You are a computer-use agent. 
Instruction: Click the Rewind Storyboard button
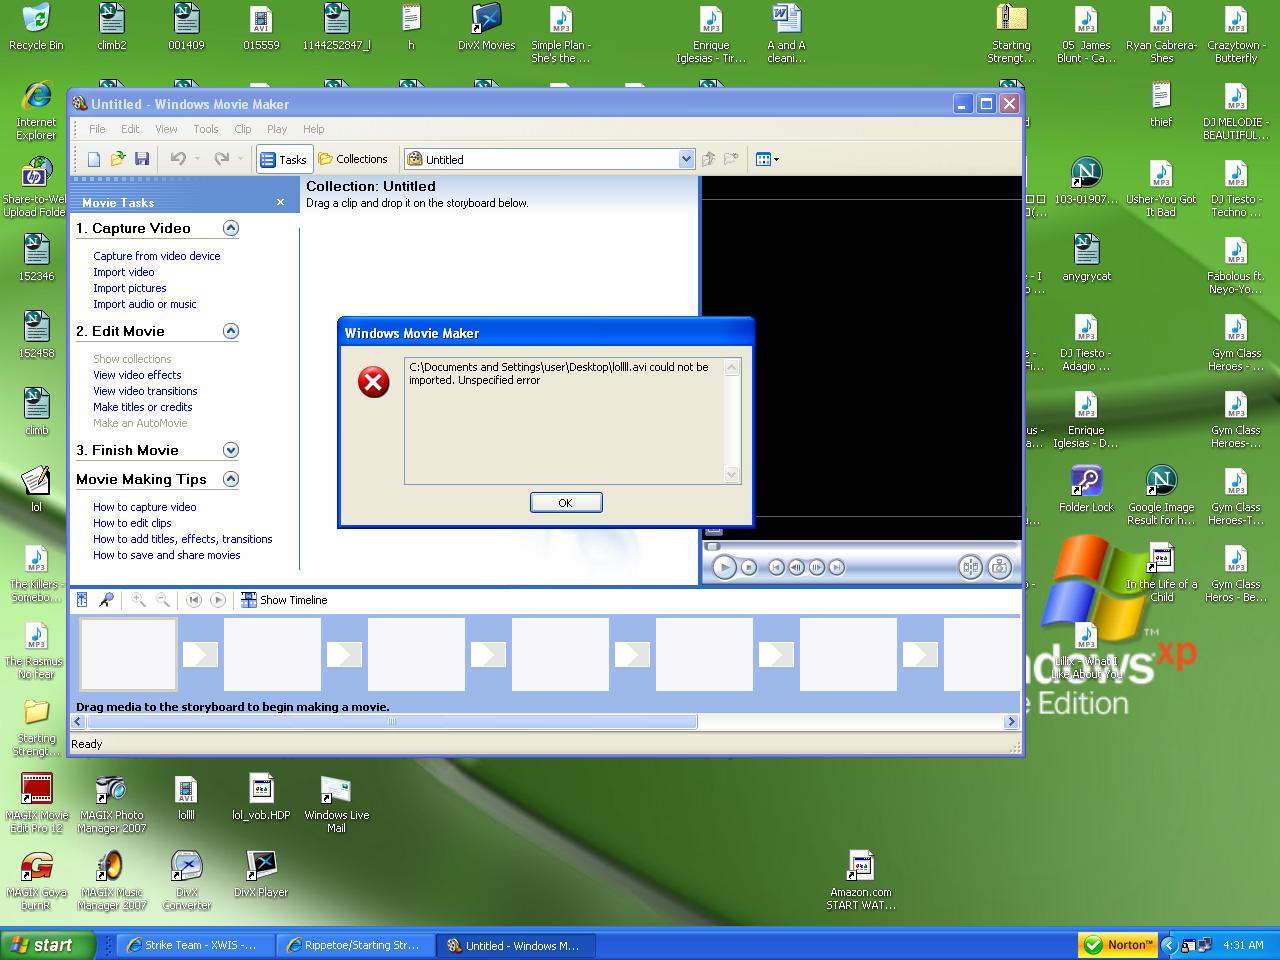tap(194, 600)
